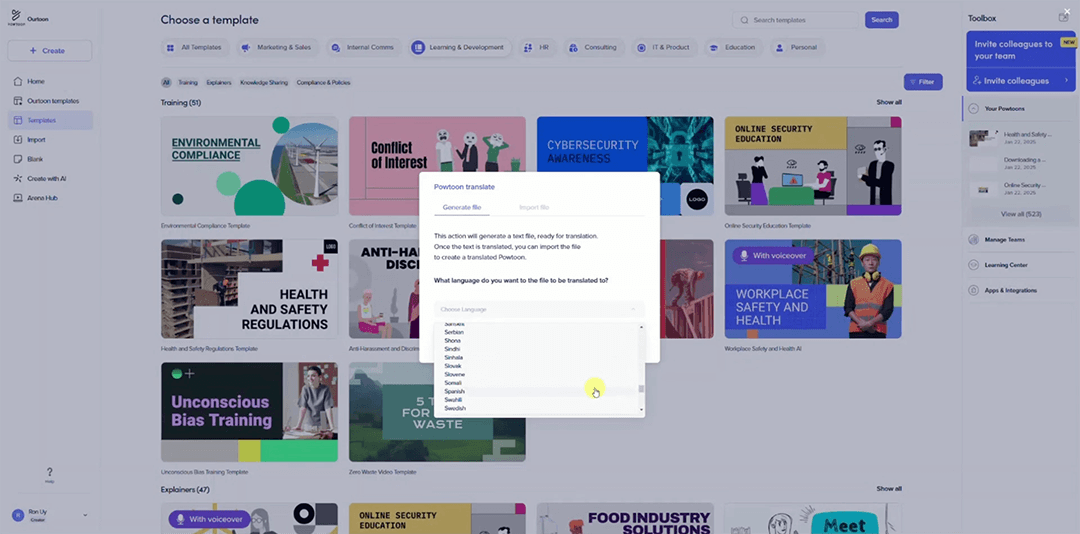Click the language list scroll-down arrow
The height and width of the screenshot is (534, 1080).
click(641, 410)
